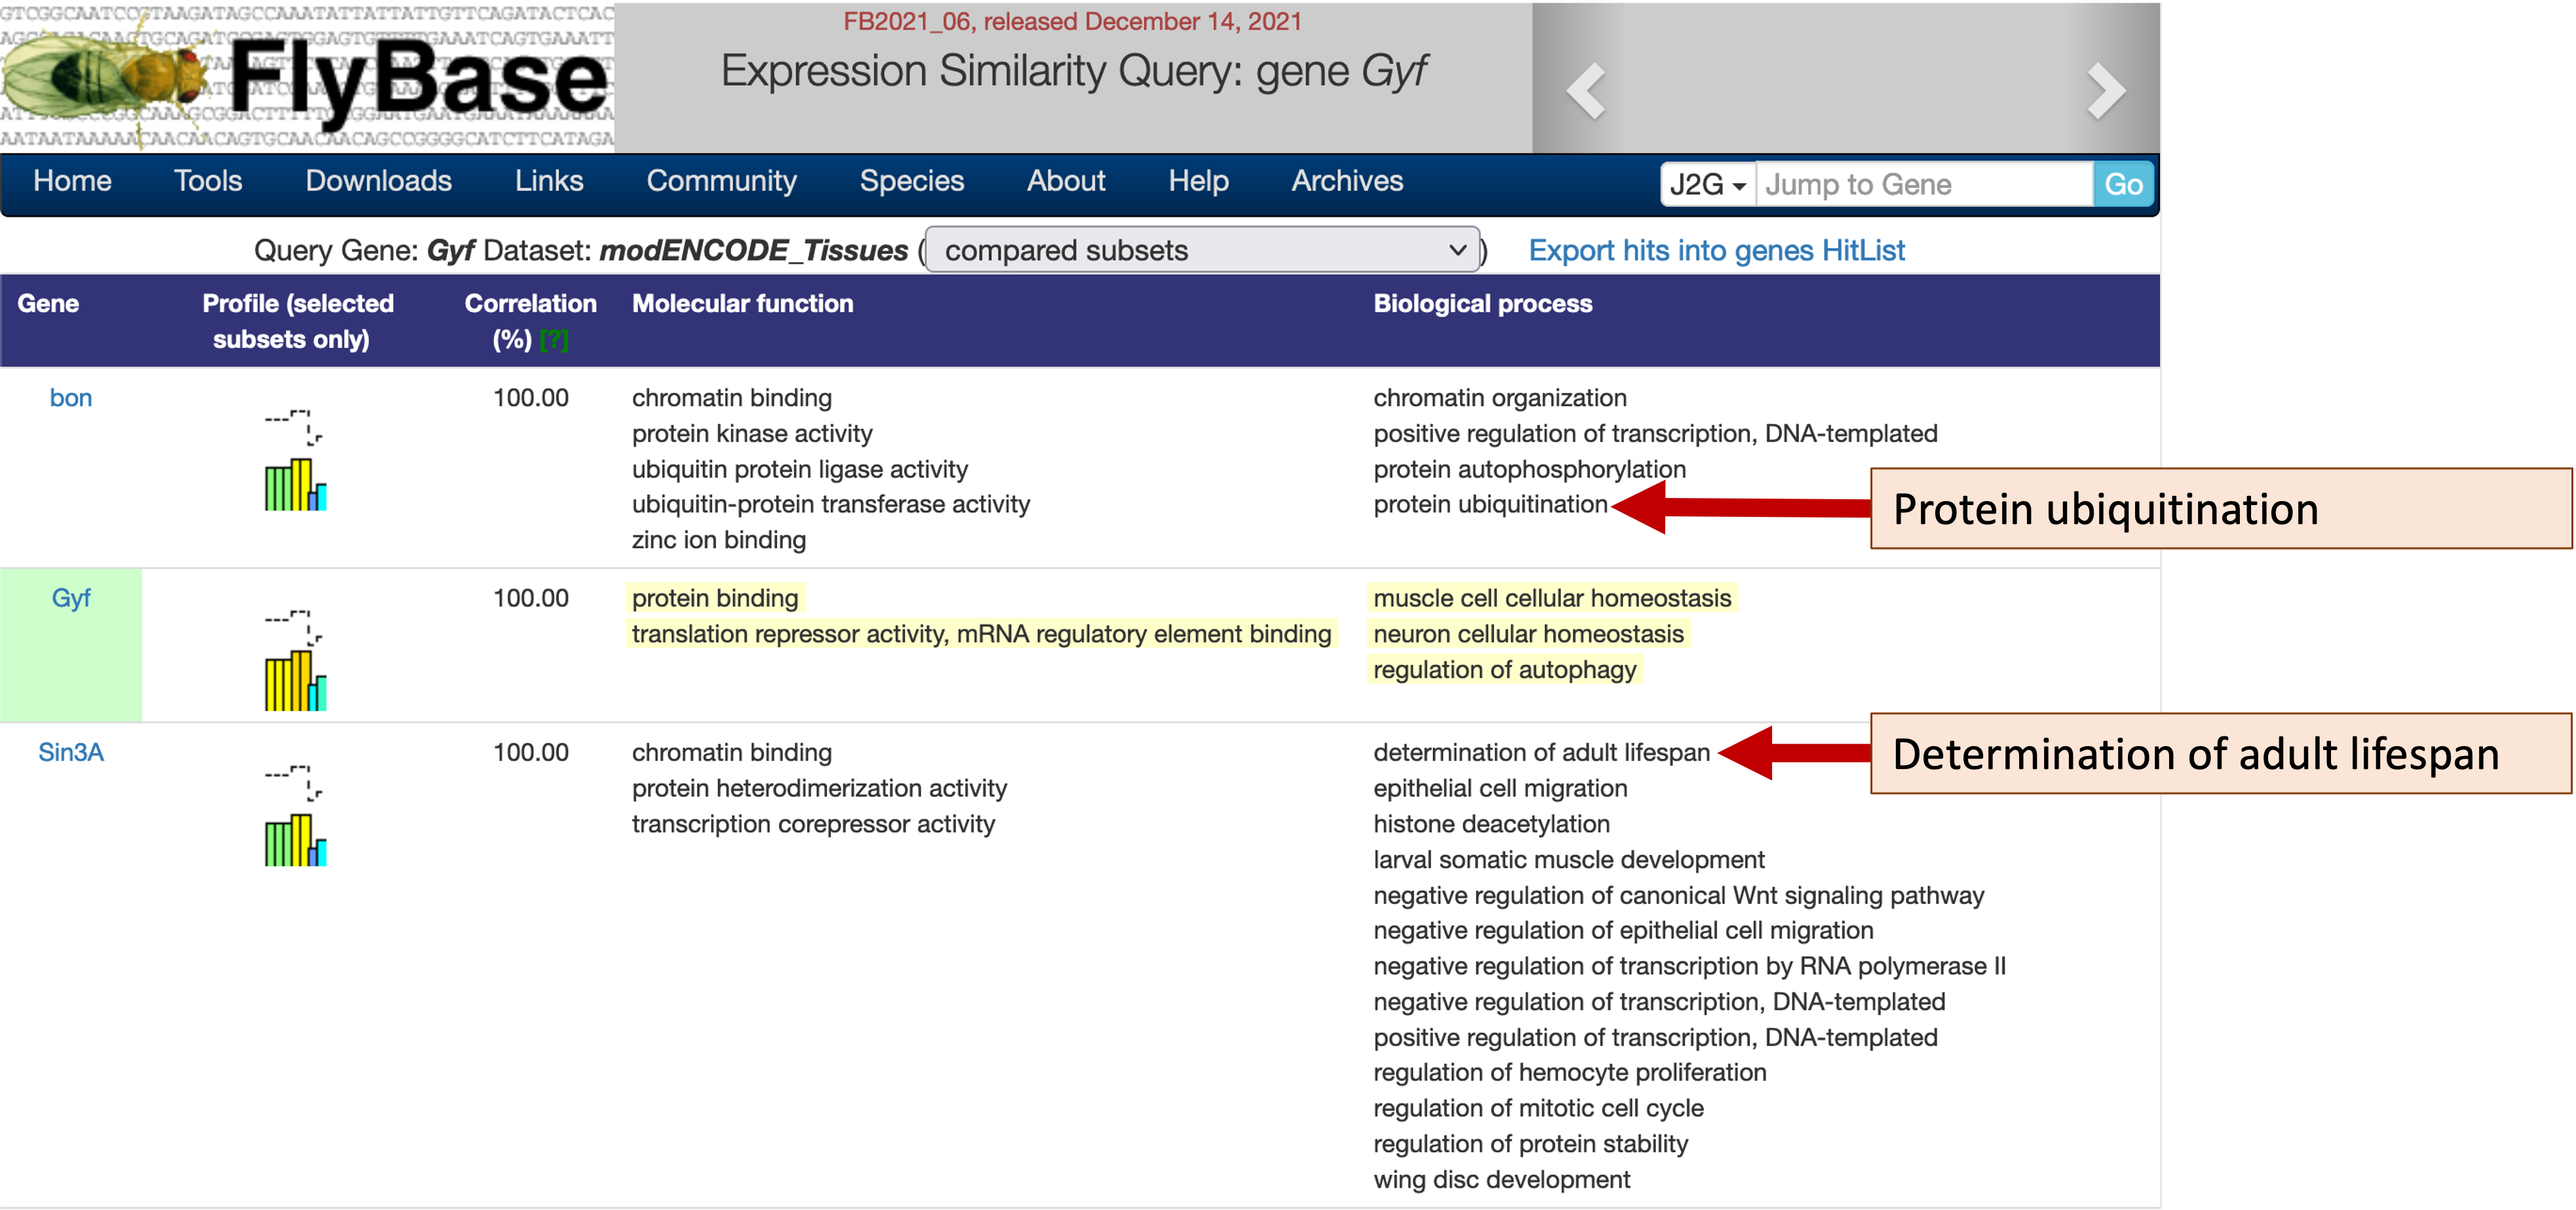Click 'negative regulation of canonical Wnt signaling pathway'

1678,896
